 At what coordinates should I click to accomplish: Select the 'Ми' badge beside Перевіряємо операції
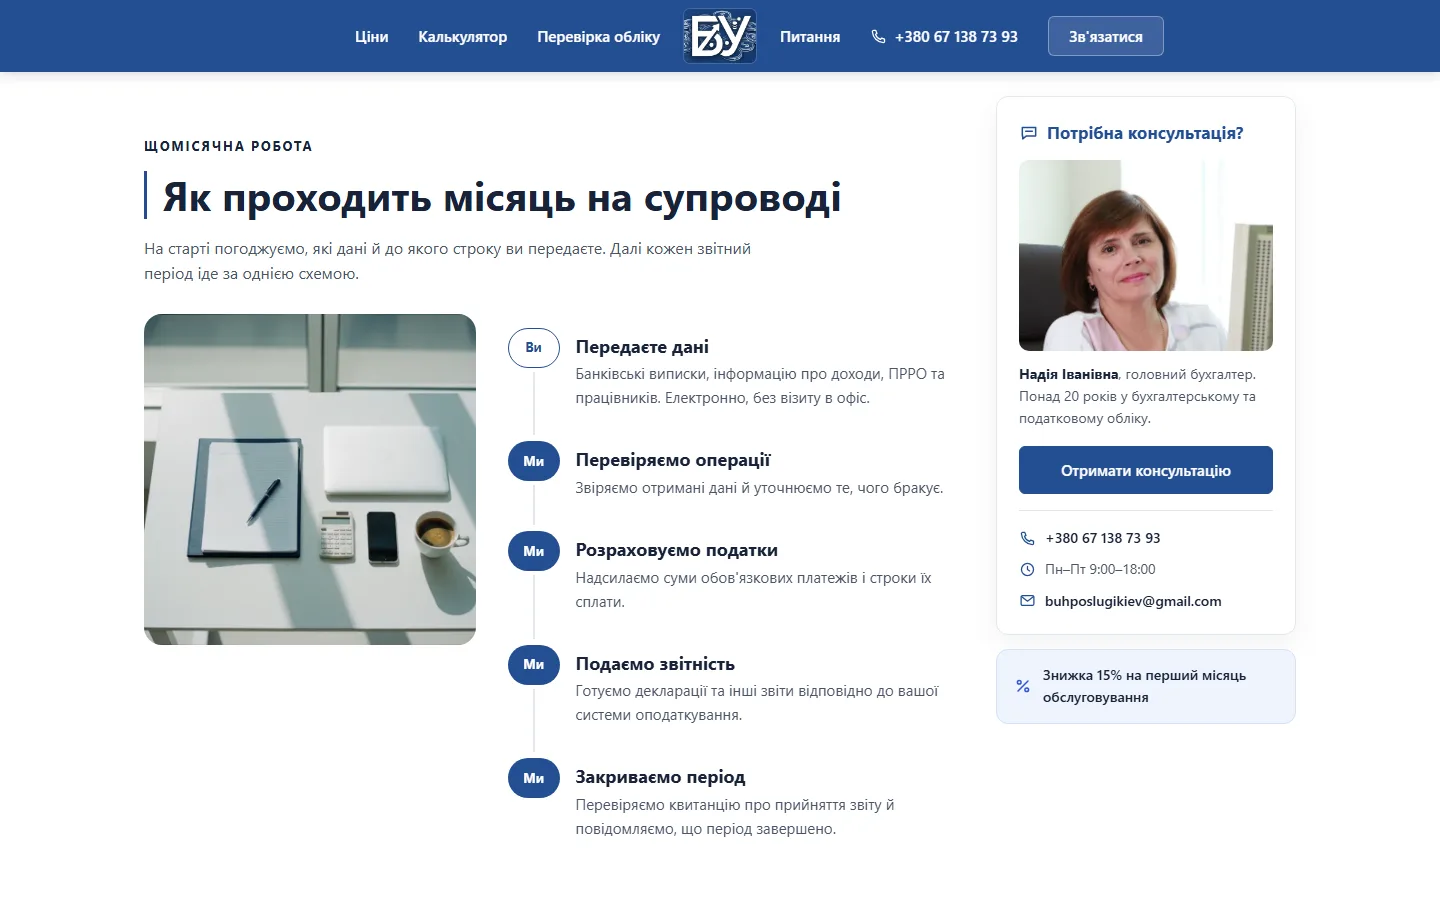(x=534, y=461)
